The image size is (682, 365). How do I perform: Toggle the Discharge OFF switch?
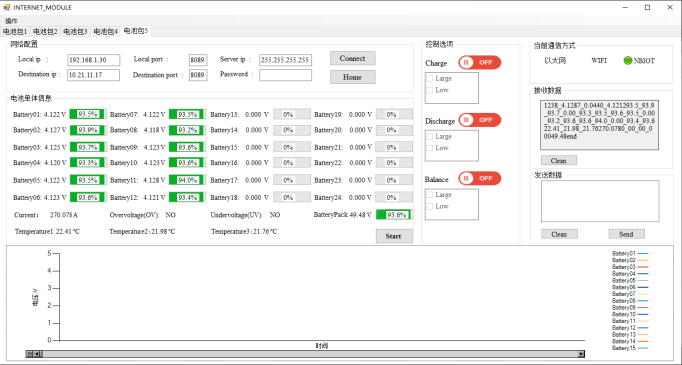[x=479, y=120]
